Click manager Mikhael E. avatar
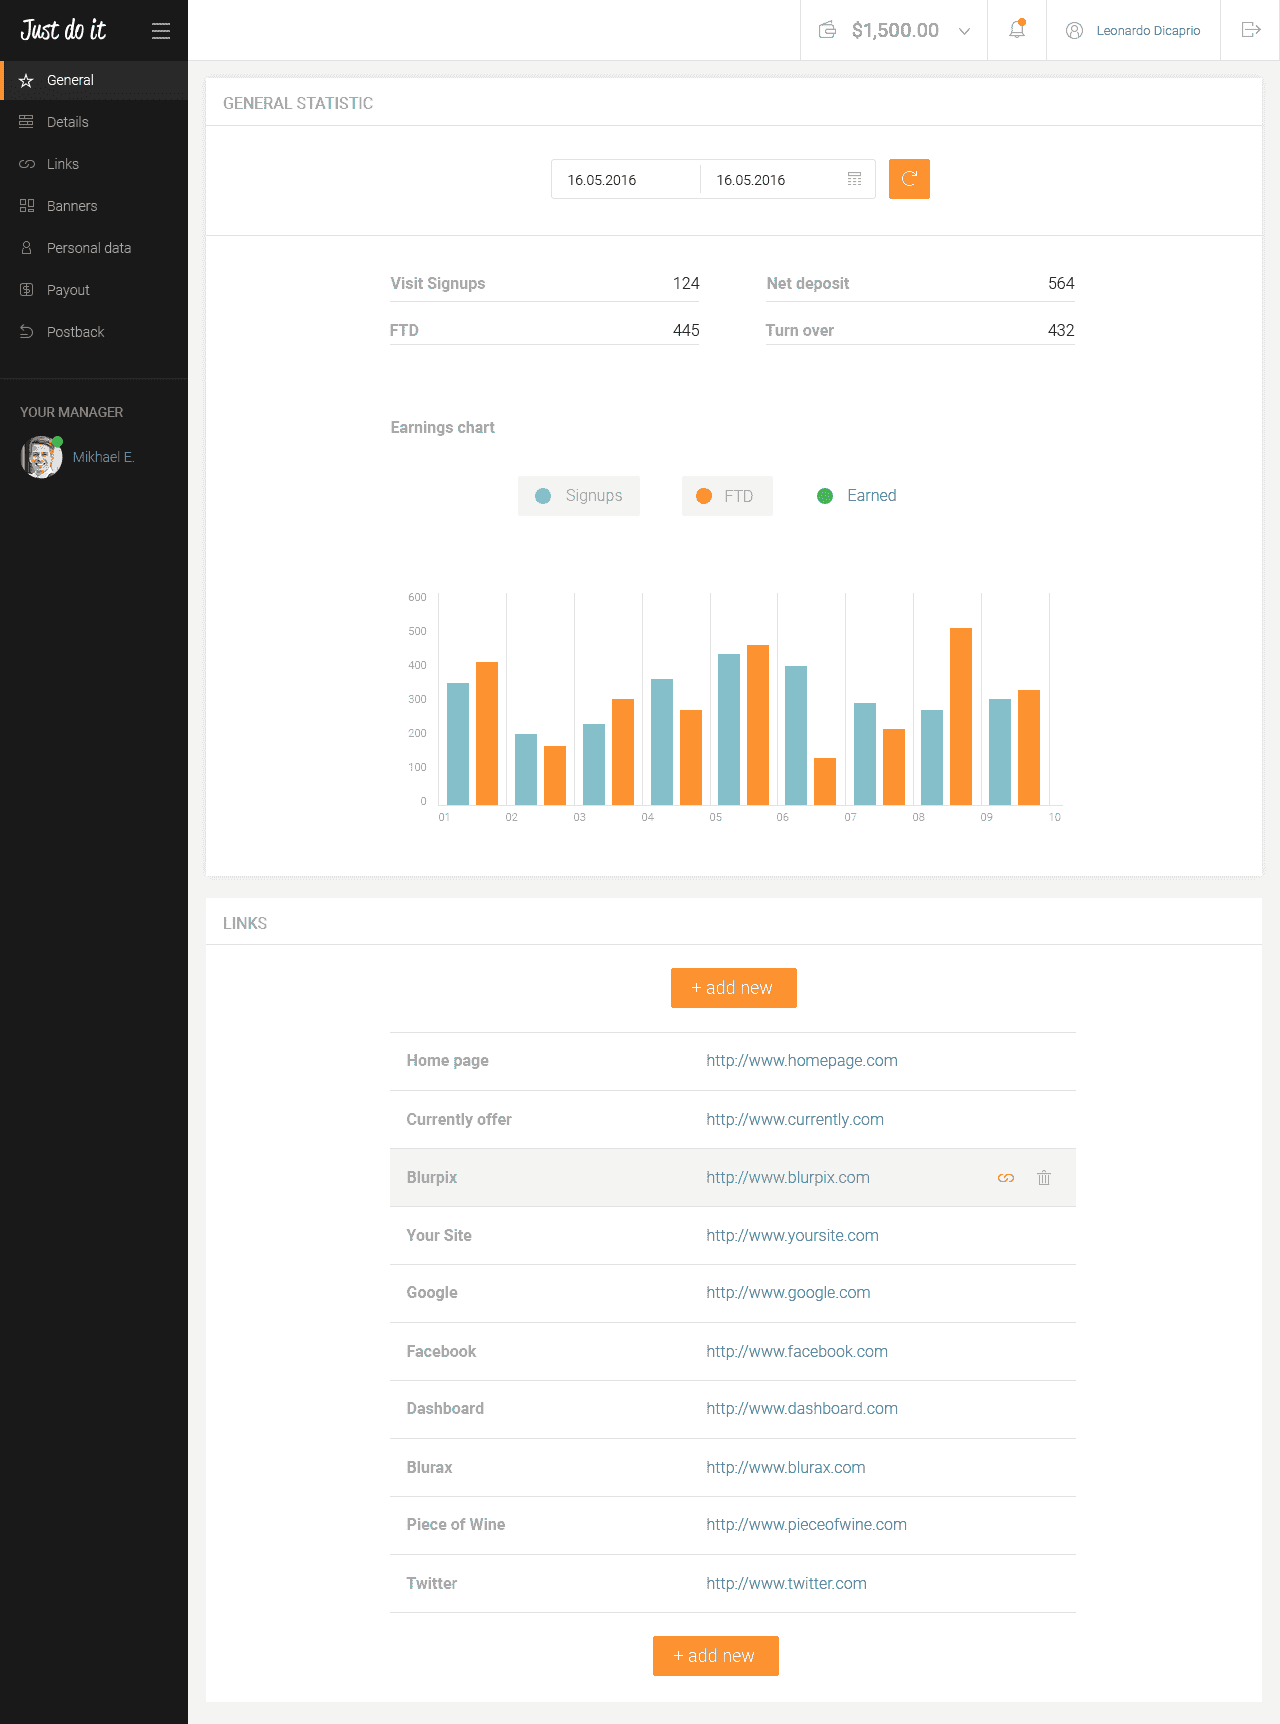Image resolution: width=1280 pixels, height=1724 pixels. coord(41,457)
